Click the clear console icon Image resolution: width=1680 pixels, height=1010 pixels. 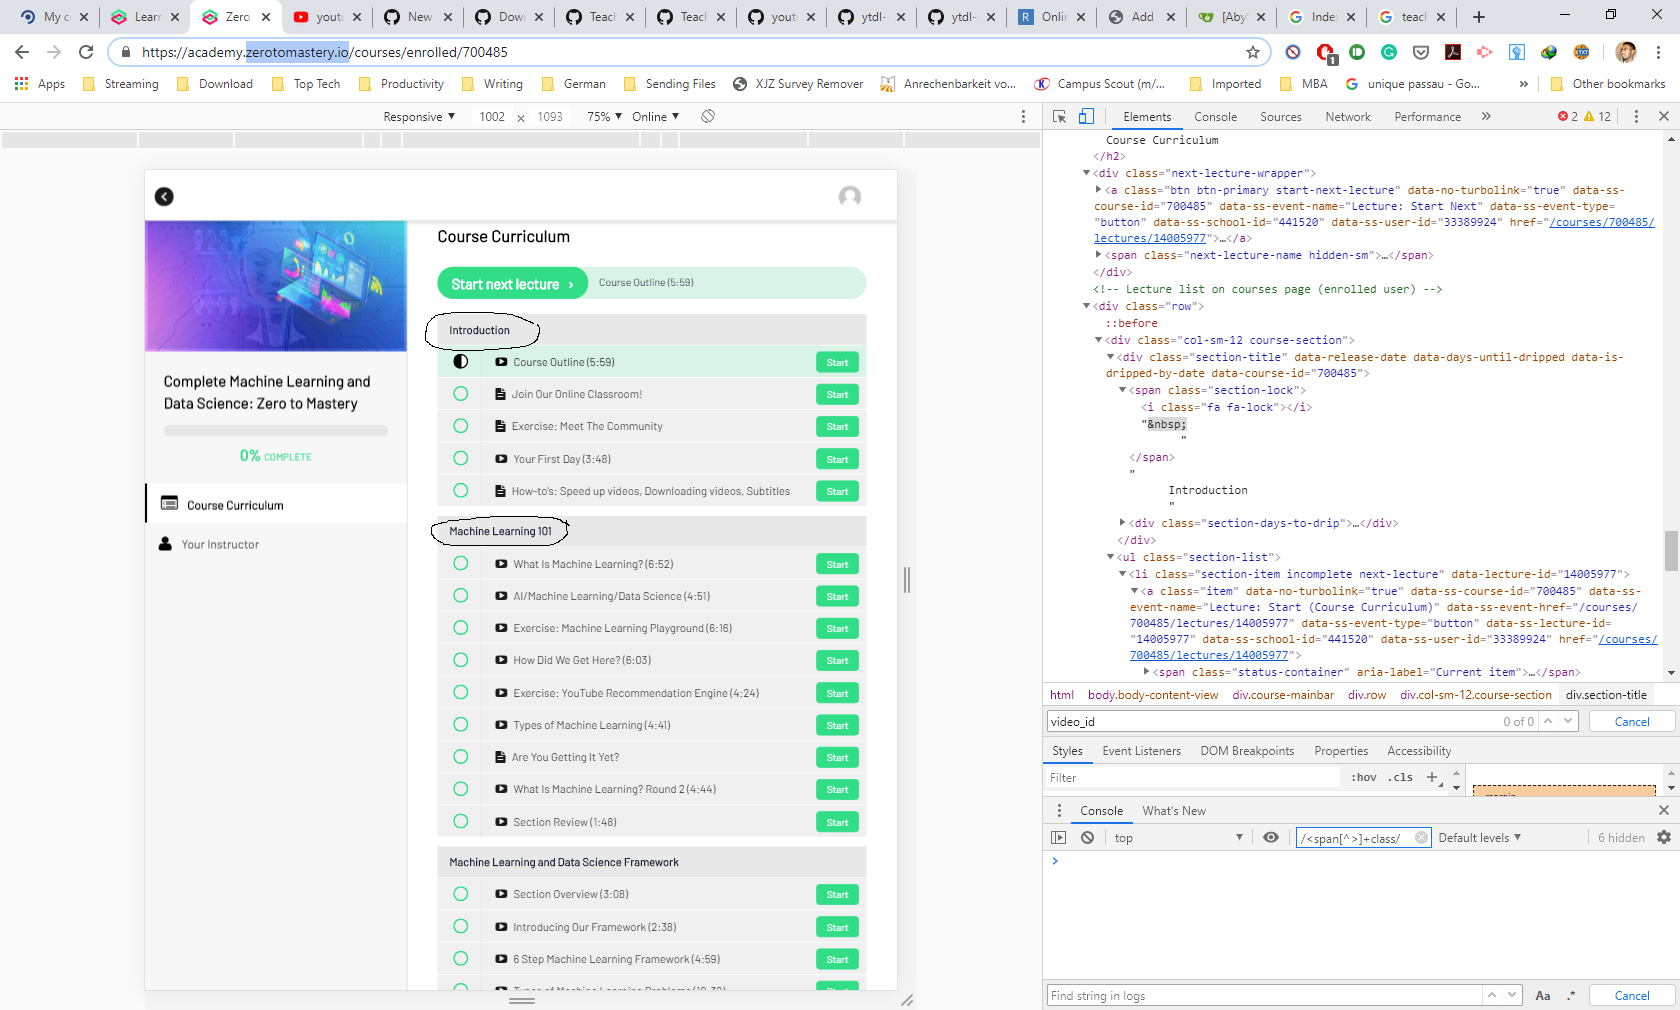pyautogui.click(x=1088, y=838)
